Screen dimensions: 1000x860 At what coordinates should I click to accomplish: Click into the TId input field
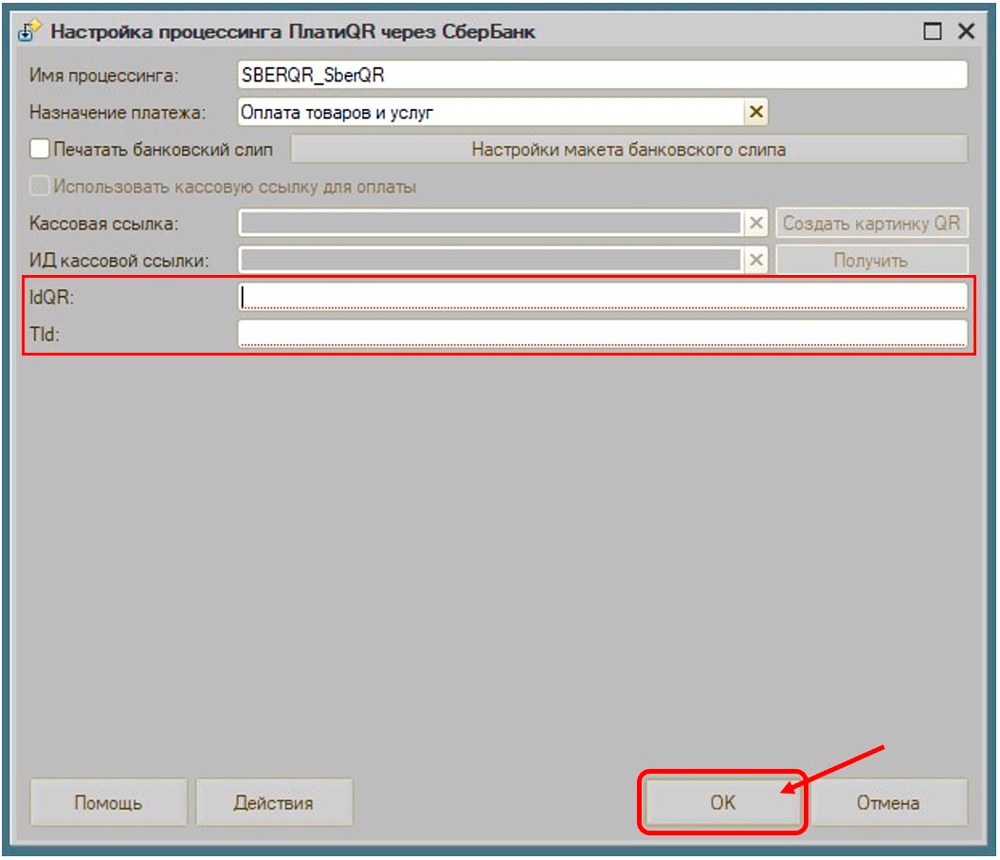coord(603,334)
